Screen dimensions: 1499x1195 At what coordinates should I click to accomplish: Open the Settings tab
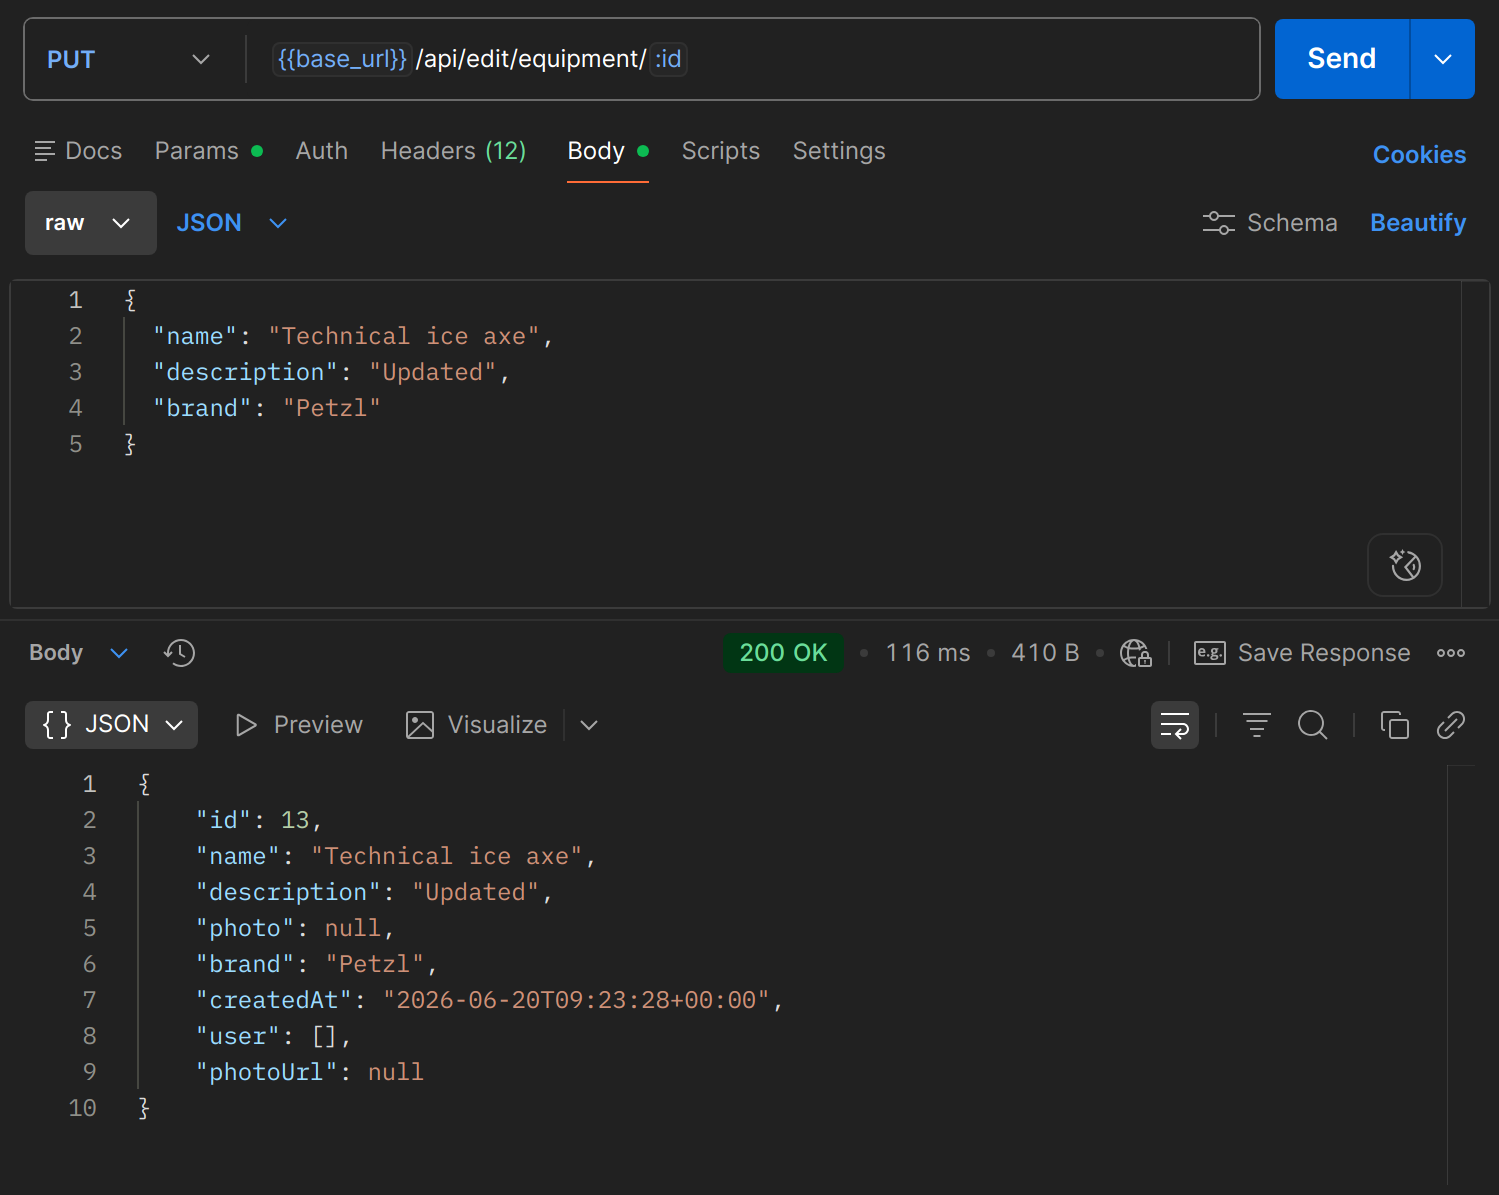(838, 151)
